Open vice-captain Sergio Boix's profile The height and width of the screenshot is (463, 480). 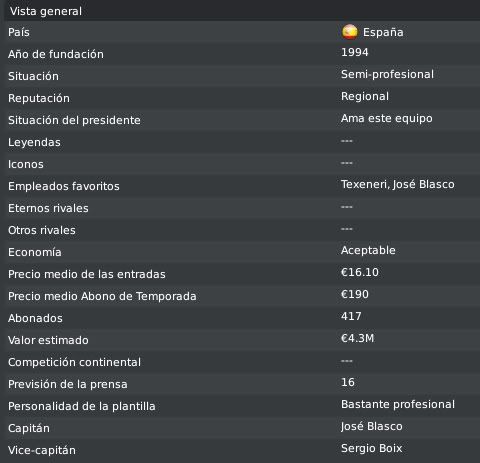point(372,448)
